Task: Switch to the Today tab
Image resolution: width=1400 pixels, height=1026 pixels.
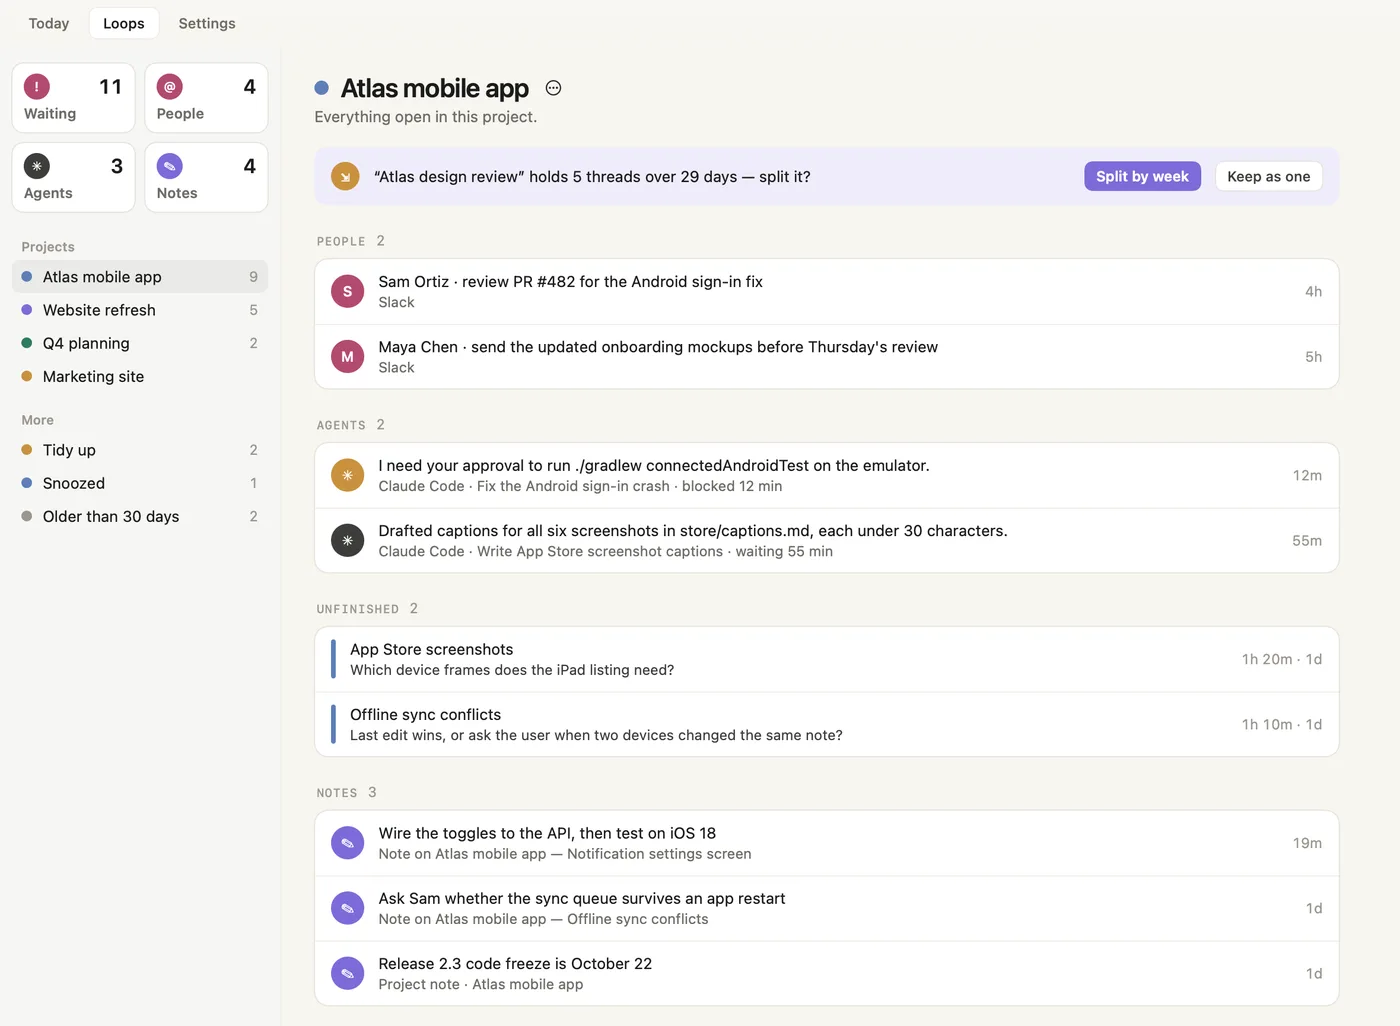Action: (x=49, y=23)
